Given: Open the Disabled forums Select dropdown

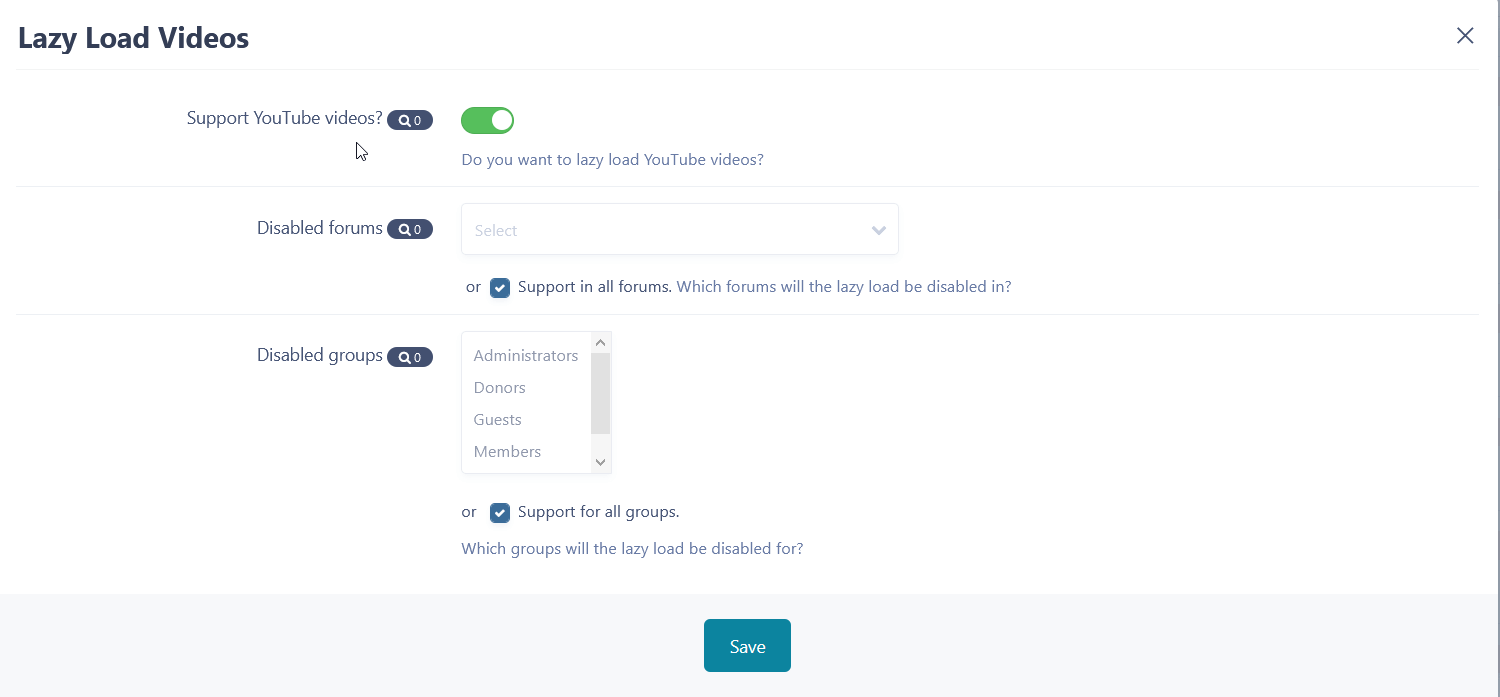Looking at the screenshot, I should pyautogui.click(x=680, y=230).
